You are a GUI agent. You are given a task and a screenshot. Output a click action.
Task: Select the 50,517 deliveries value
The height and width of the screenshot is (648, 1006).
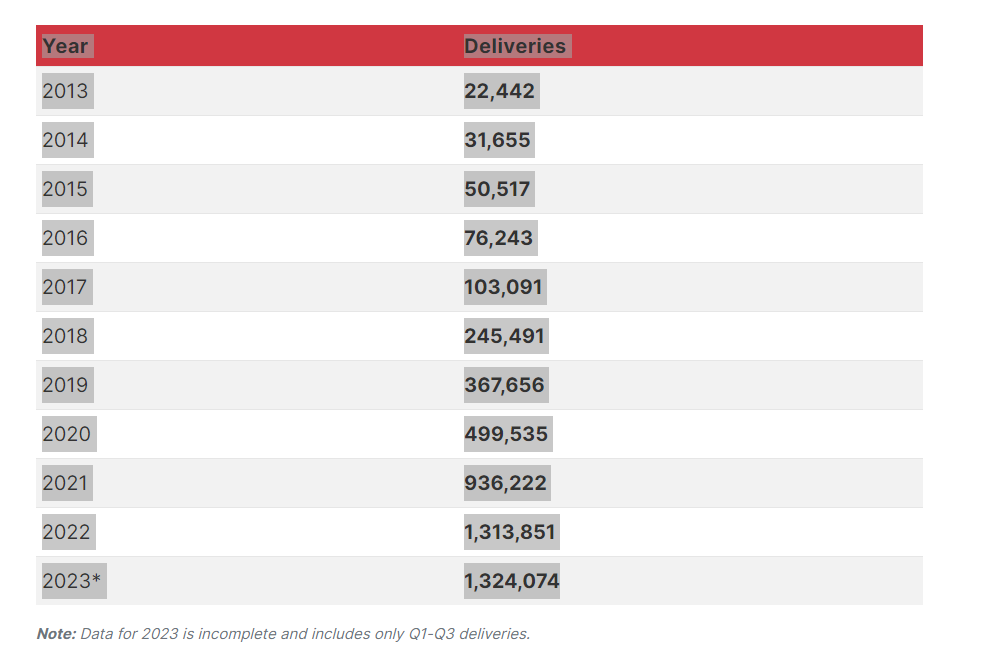coord(499,189)
